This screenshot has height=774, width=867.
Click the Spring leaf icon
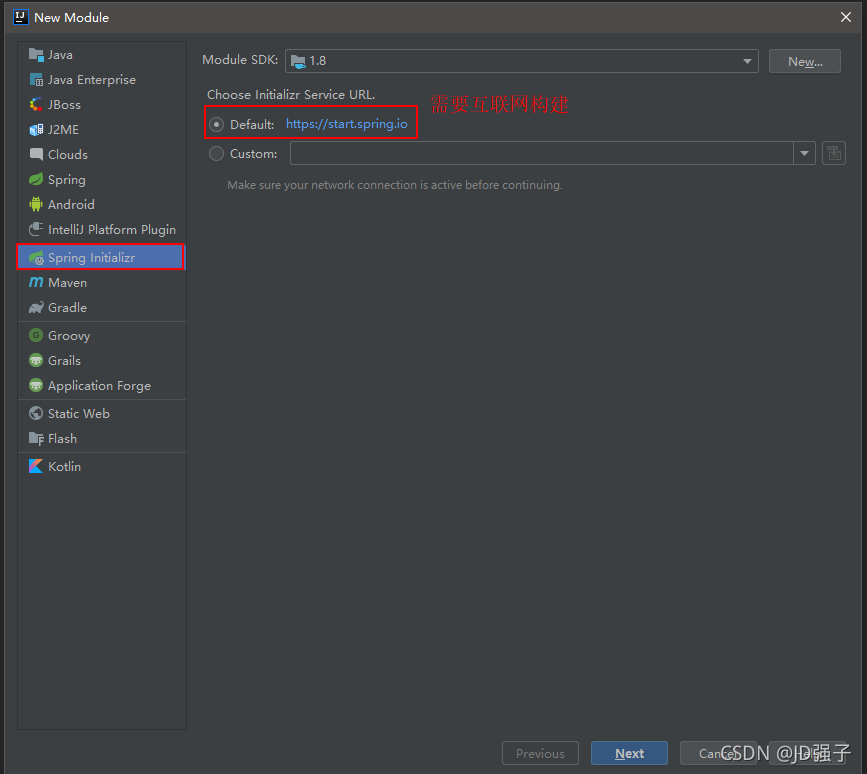(36, 179)
